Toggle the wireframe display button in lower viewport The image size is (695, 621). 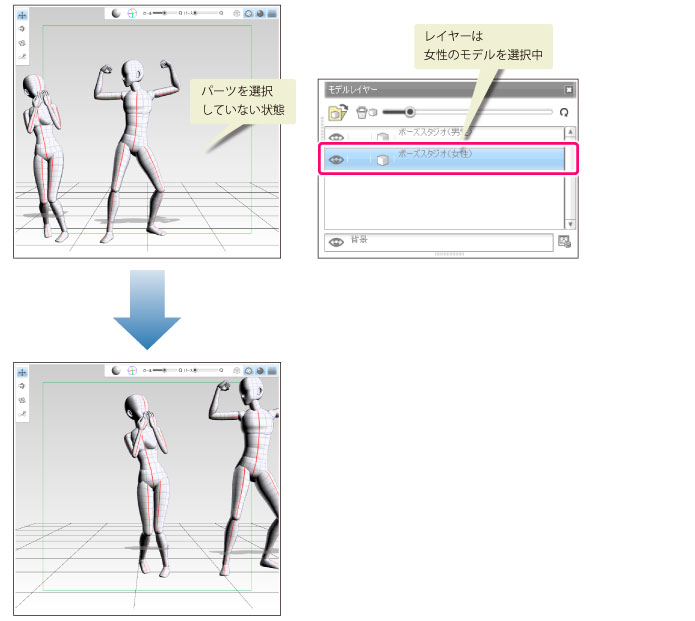click(x=248, y=371)
